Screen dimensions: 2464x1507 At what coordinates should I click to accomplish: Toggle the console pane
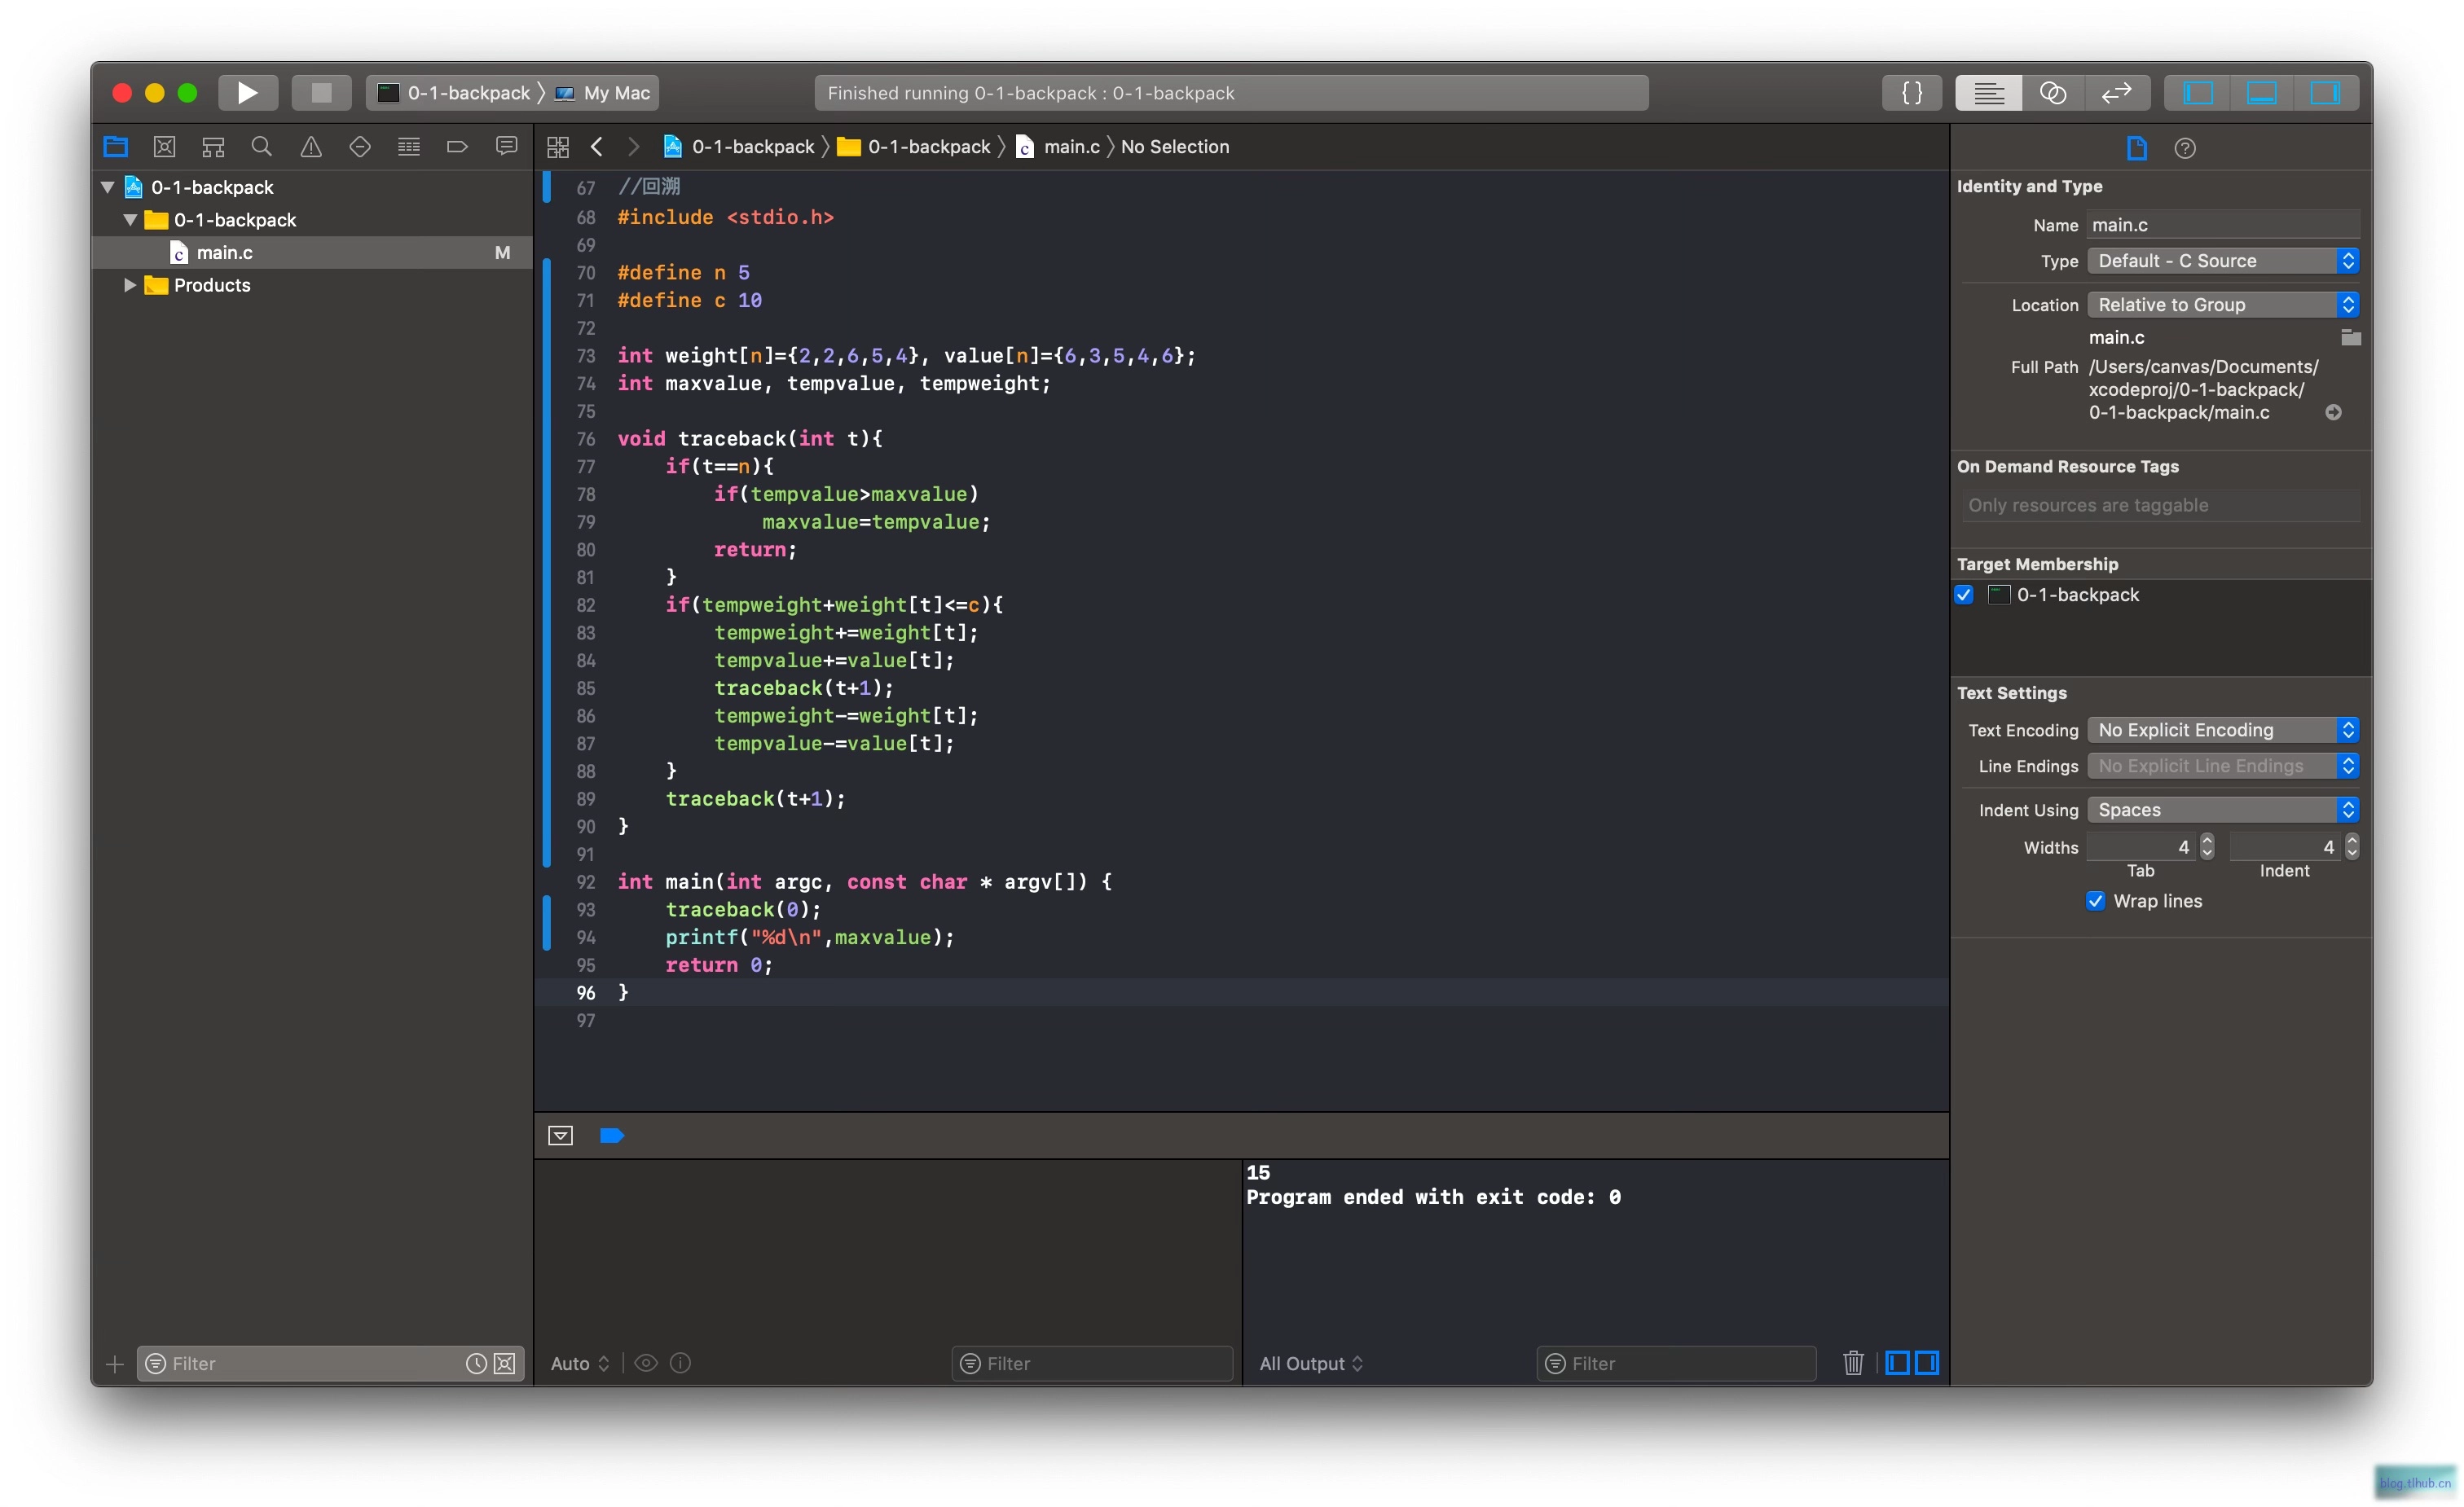coord(1927,1363)
